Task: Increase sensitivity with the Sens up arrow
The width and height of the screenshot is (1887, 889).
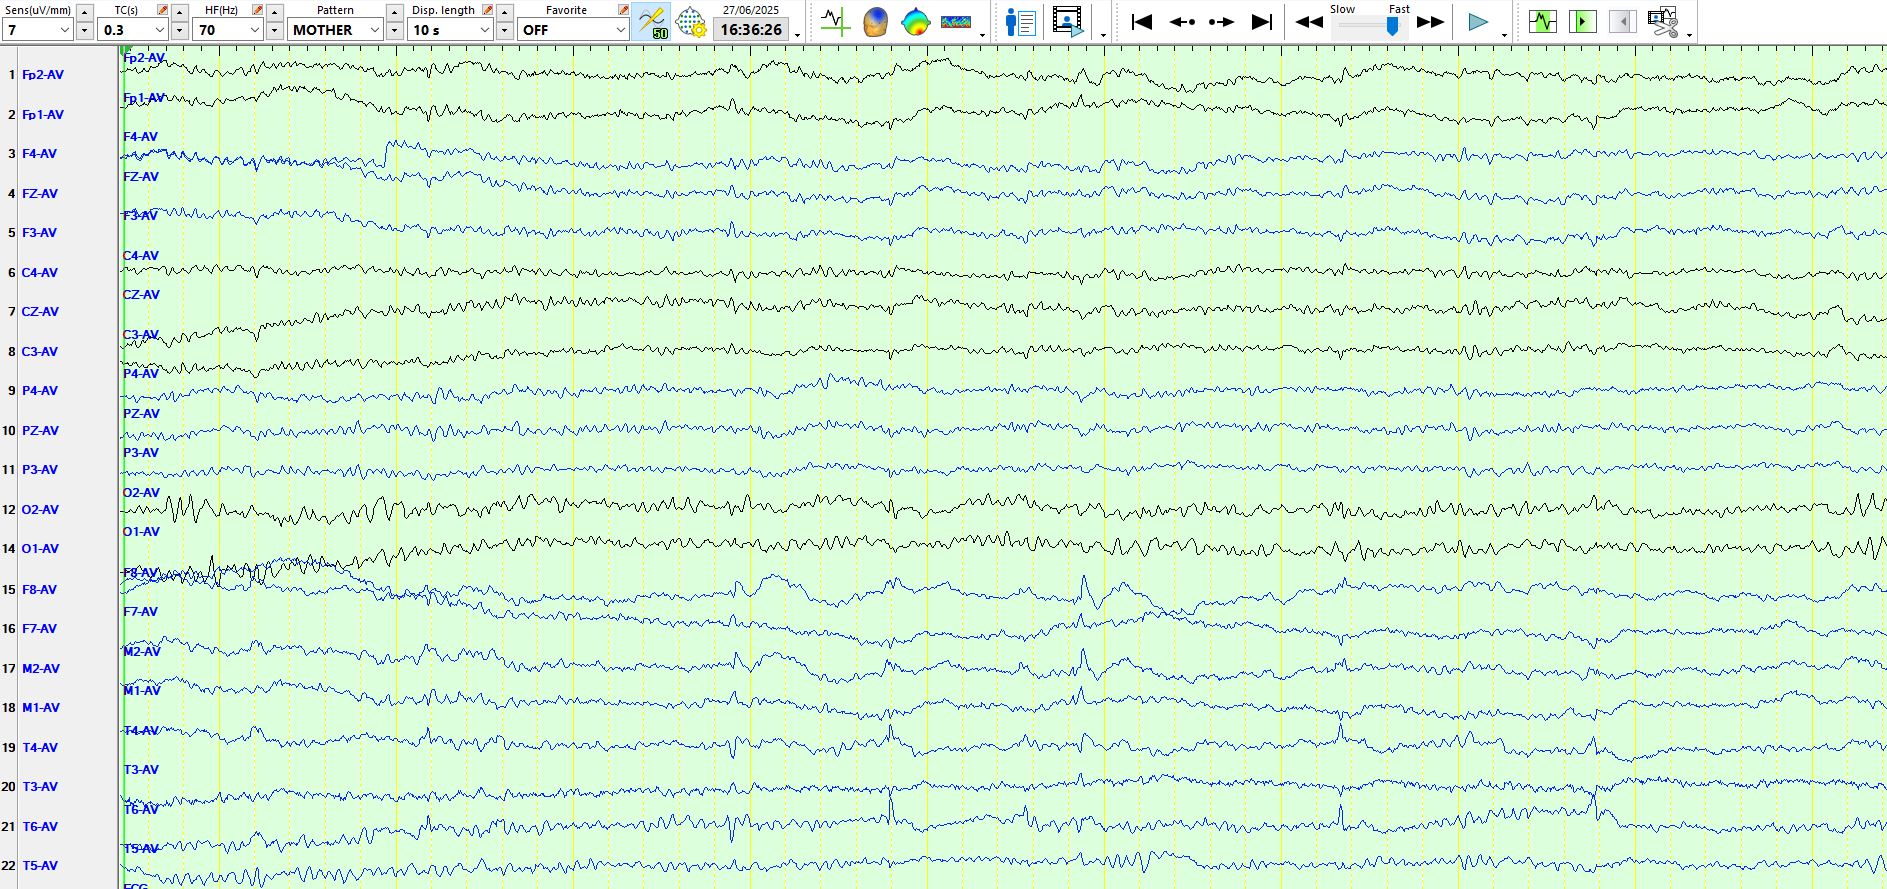Action: tap(84, 12)
